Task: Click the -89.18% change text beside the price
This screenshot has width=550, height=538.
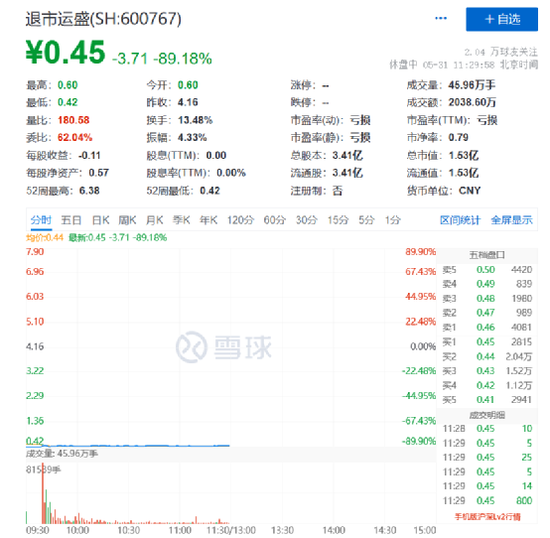Action: tap(182, 59)
